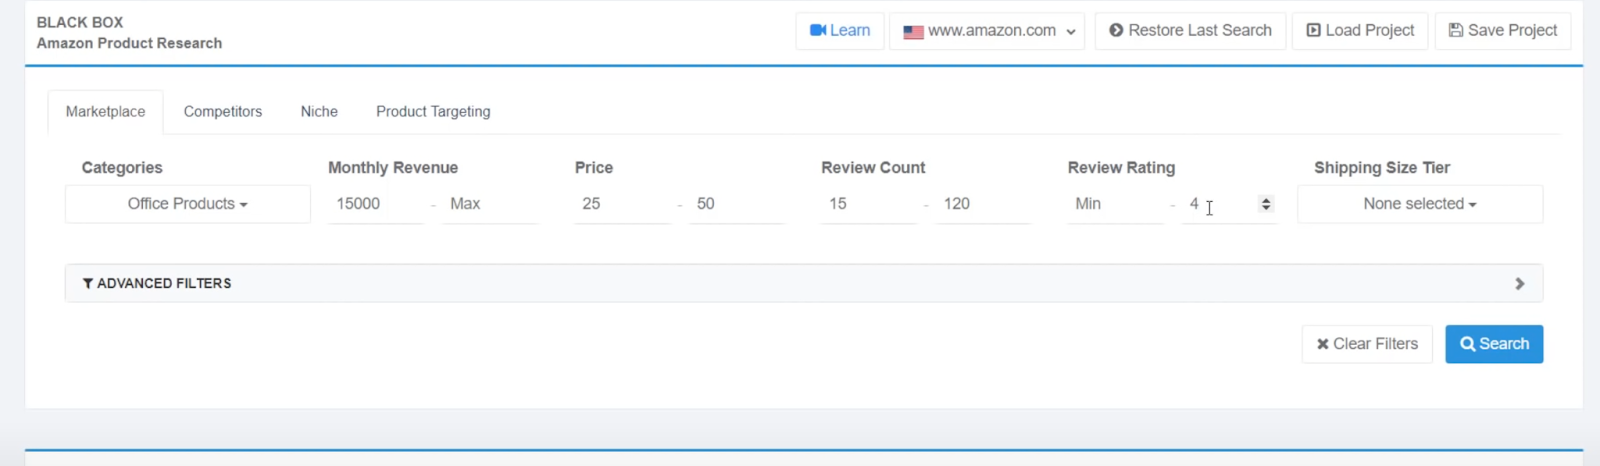Click the Load Project button
1600x466 pixels.
(x=1360, y=31)
